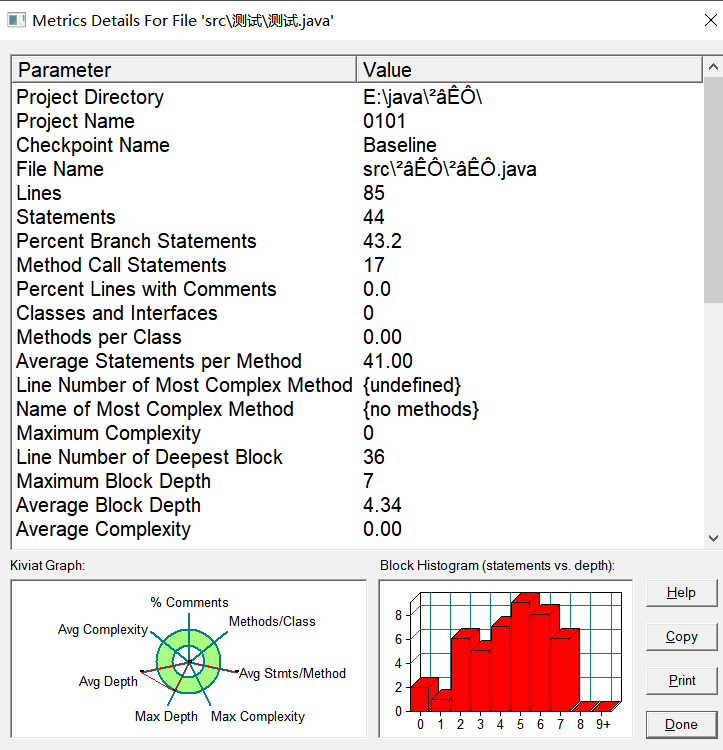Select the Project Name row

357,121
